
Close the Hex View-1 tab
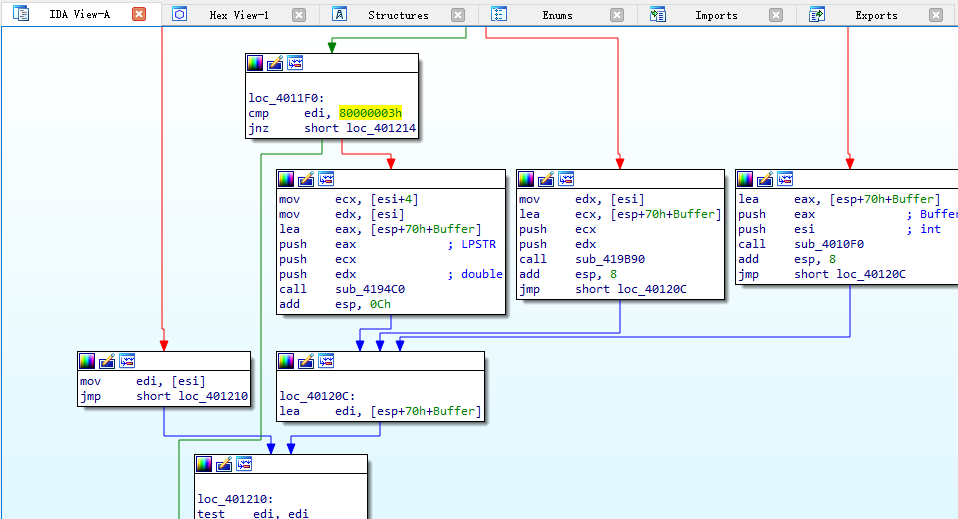point(299,15)
